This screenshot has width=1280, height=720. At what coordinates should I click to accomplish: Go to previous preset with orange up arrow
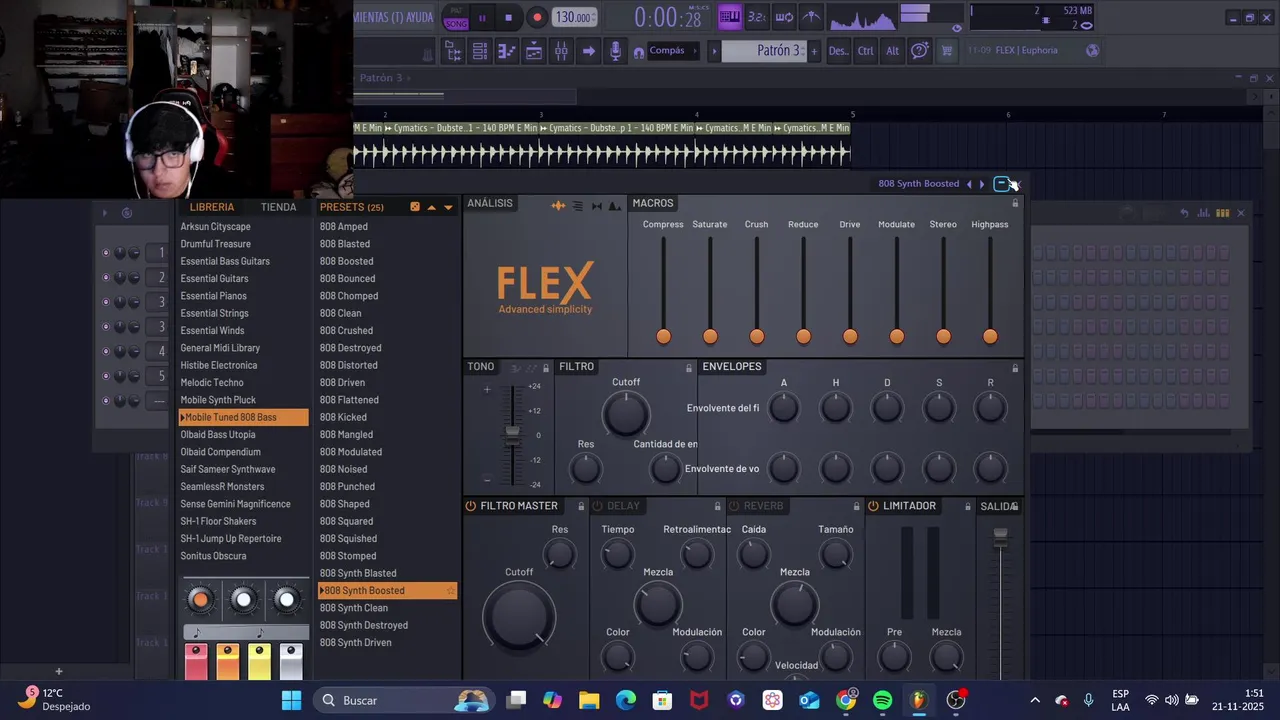pyautogui.click(x=432, y=207)
